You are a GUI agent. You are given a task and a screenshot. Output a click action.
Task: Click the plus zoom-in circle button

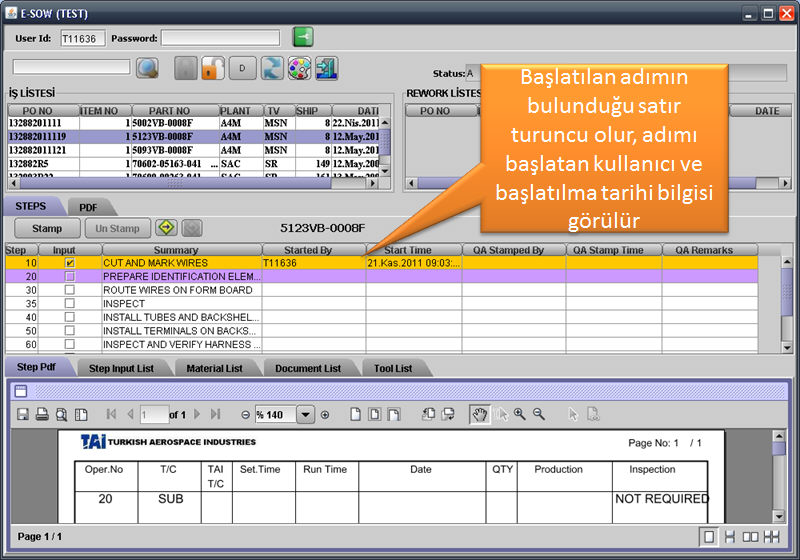coord(325,415)
